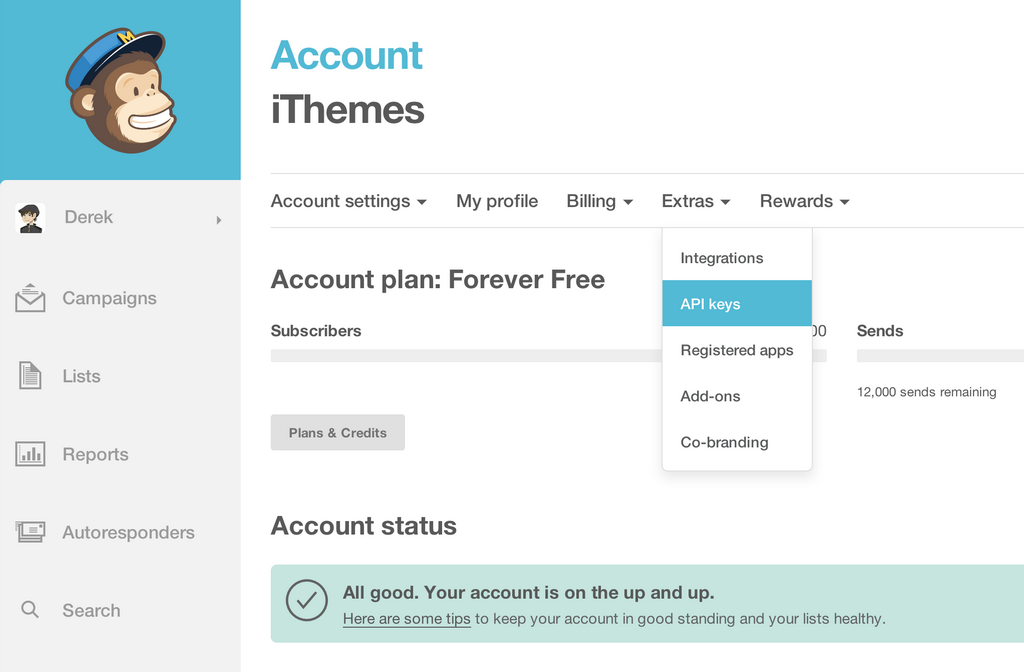Viewport: 1024px width, 672px height.
Task: Click the Lists document icon
Action: 30,376
